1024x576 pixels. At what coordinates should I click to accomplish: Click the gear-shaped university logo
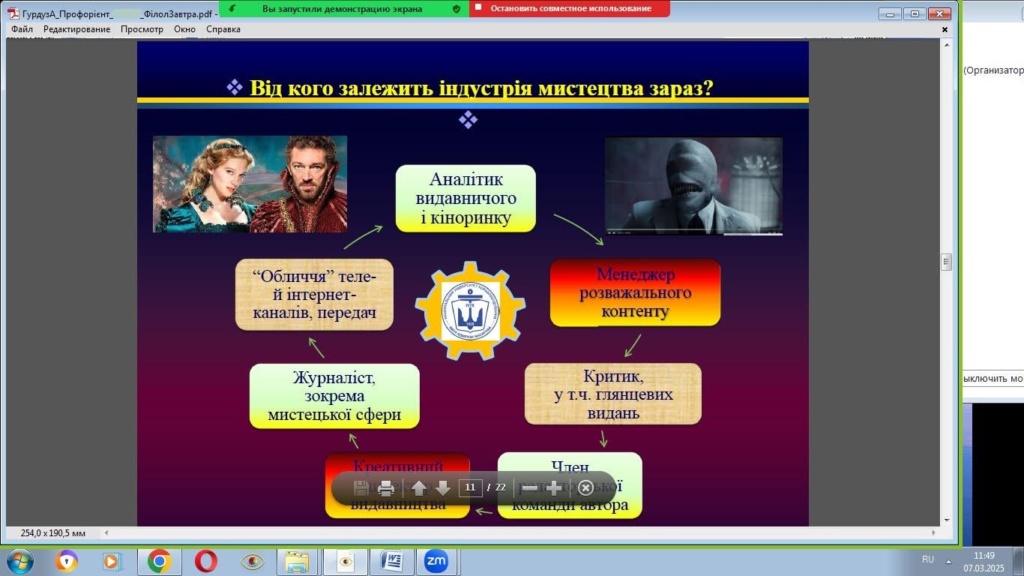pyautogui.click(x=470, y=310)
